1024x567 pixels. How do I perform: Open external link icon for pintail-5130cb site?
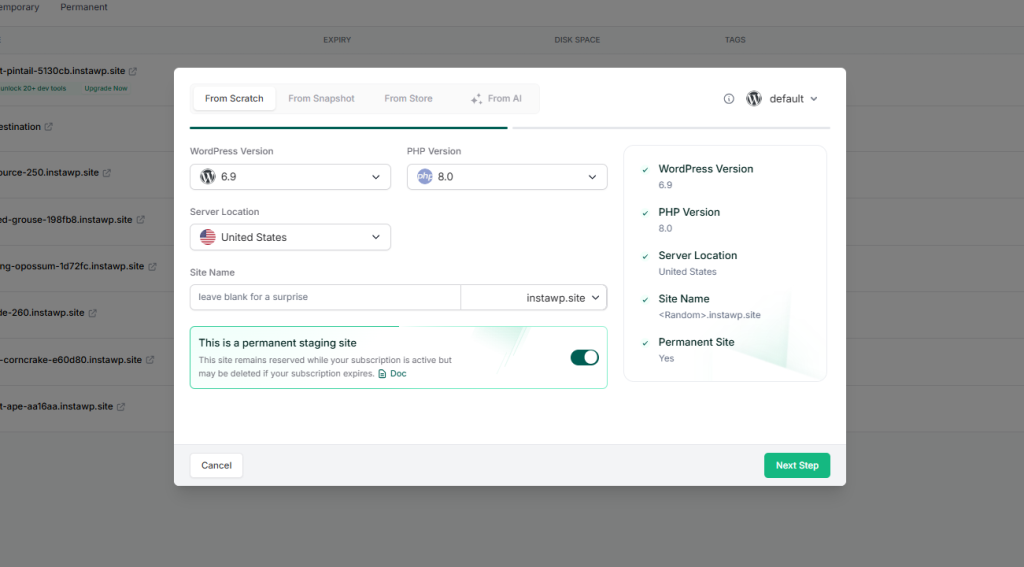click(x=133, y=71)
